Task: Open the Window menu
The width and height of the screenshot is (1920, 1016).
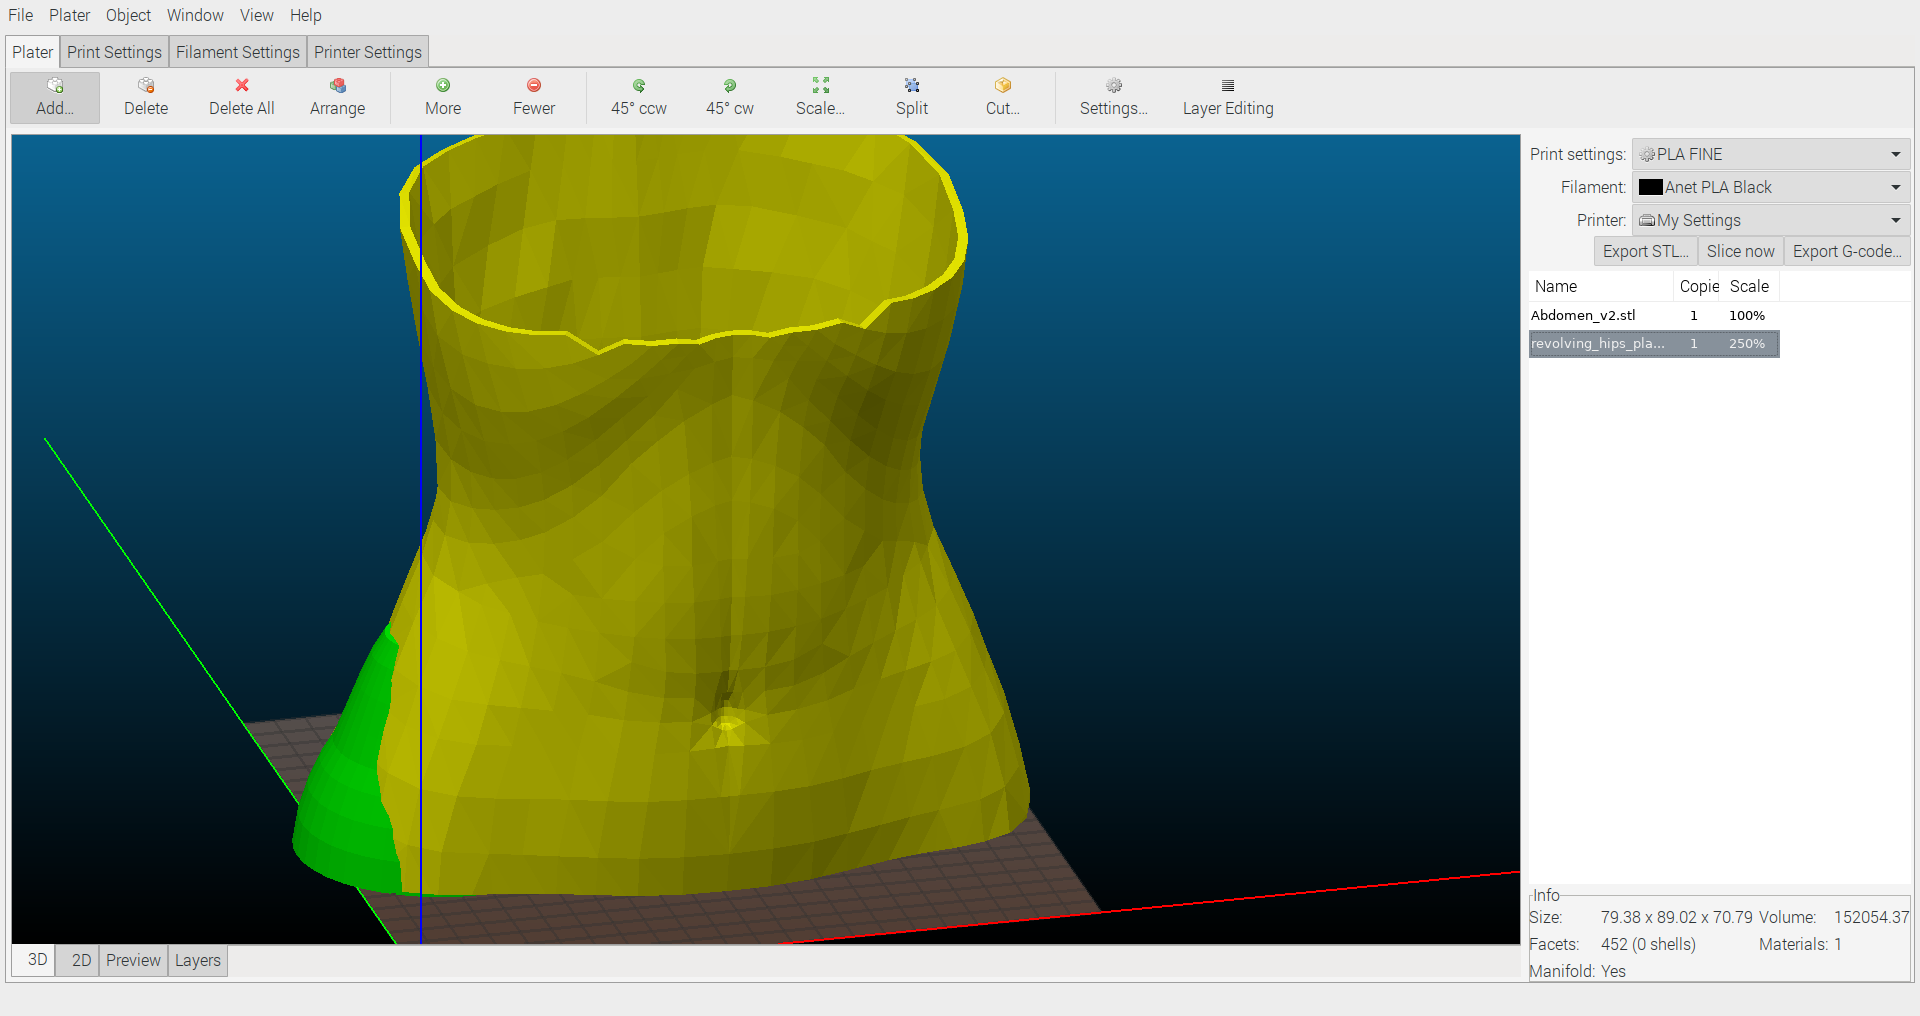Action: (x=195, y=15)
